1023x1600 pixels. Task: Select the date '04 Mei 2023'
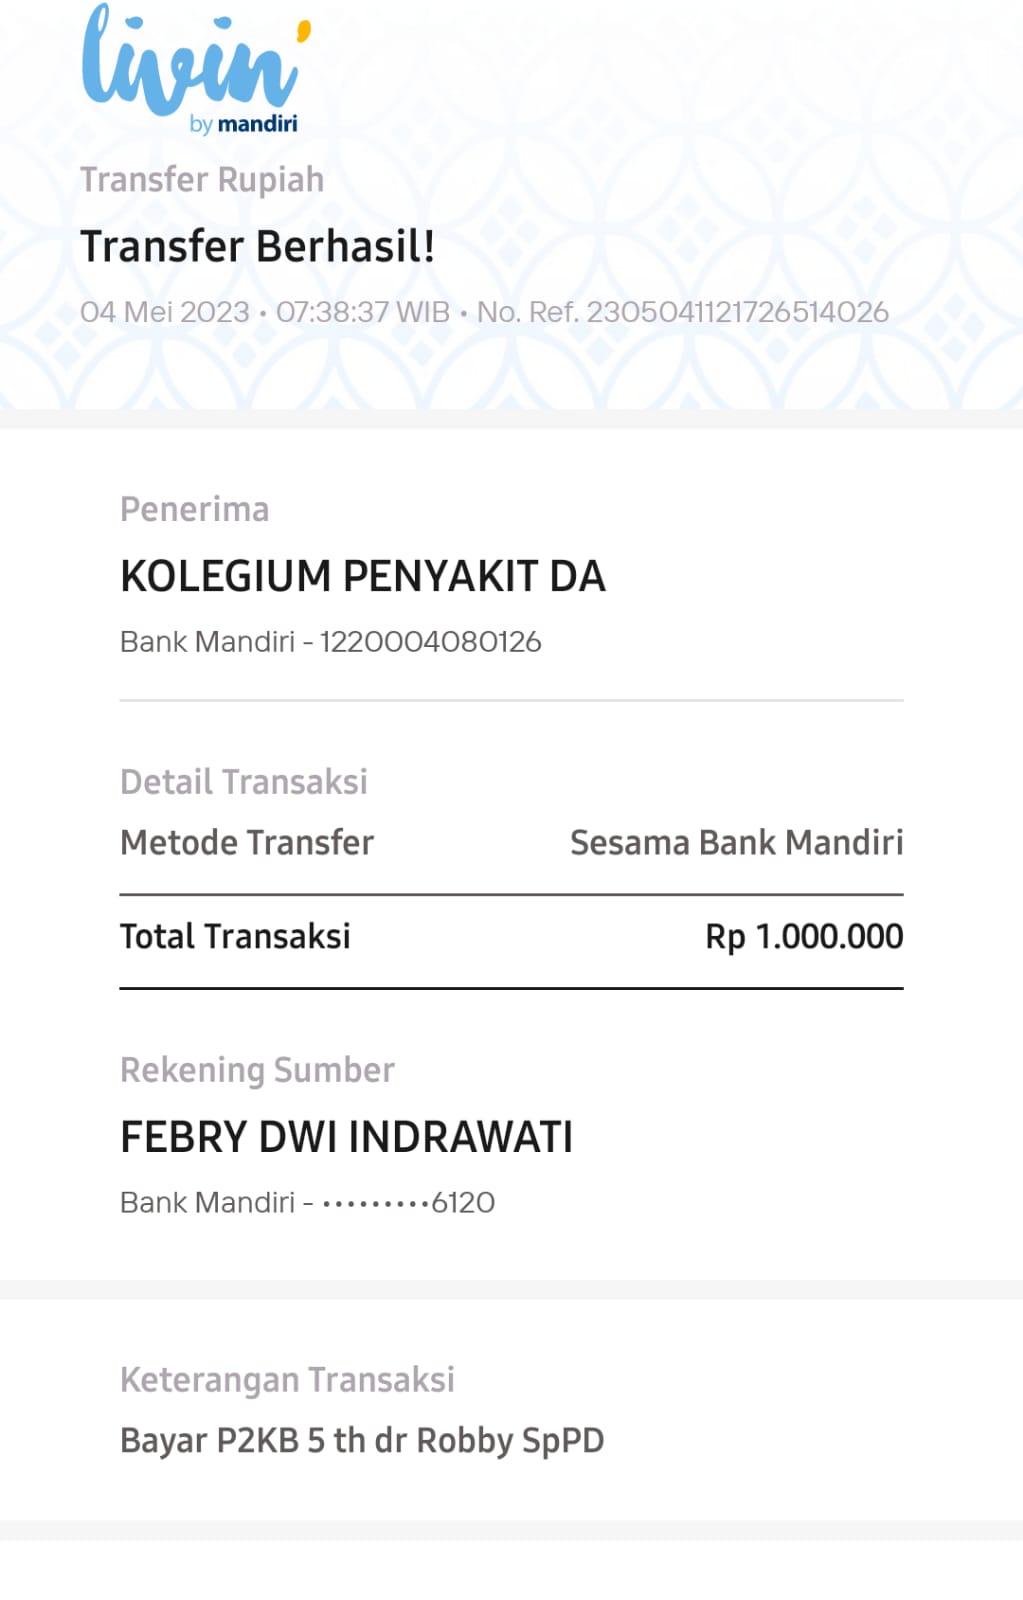(x=165, y=312)
